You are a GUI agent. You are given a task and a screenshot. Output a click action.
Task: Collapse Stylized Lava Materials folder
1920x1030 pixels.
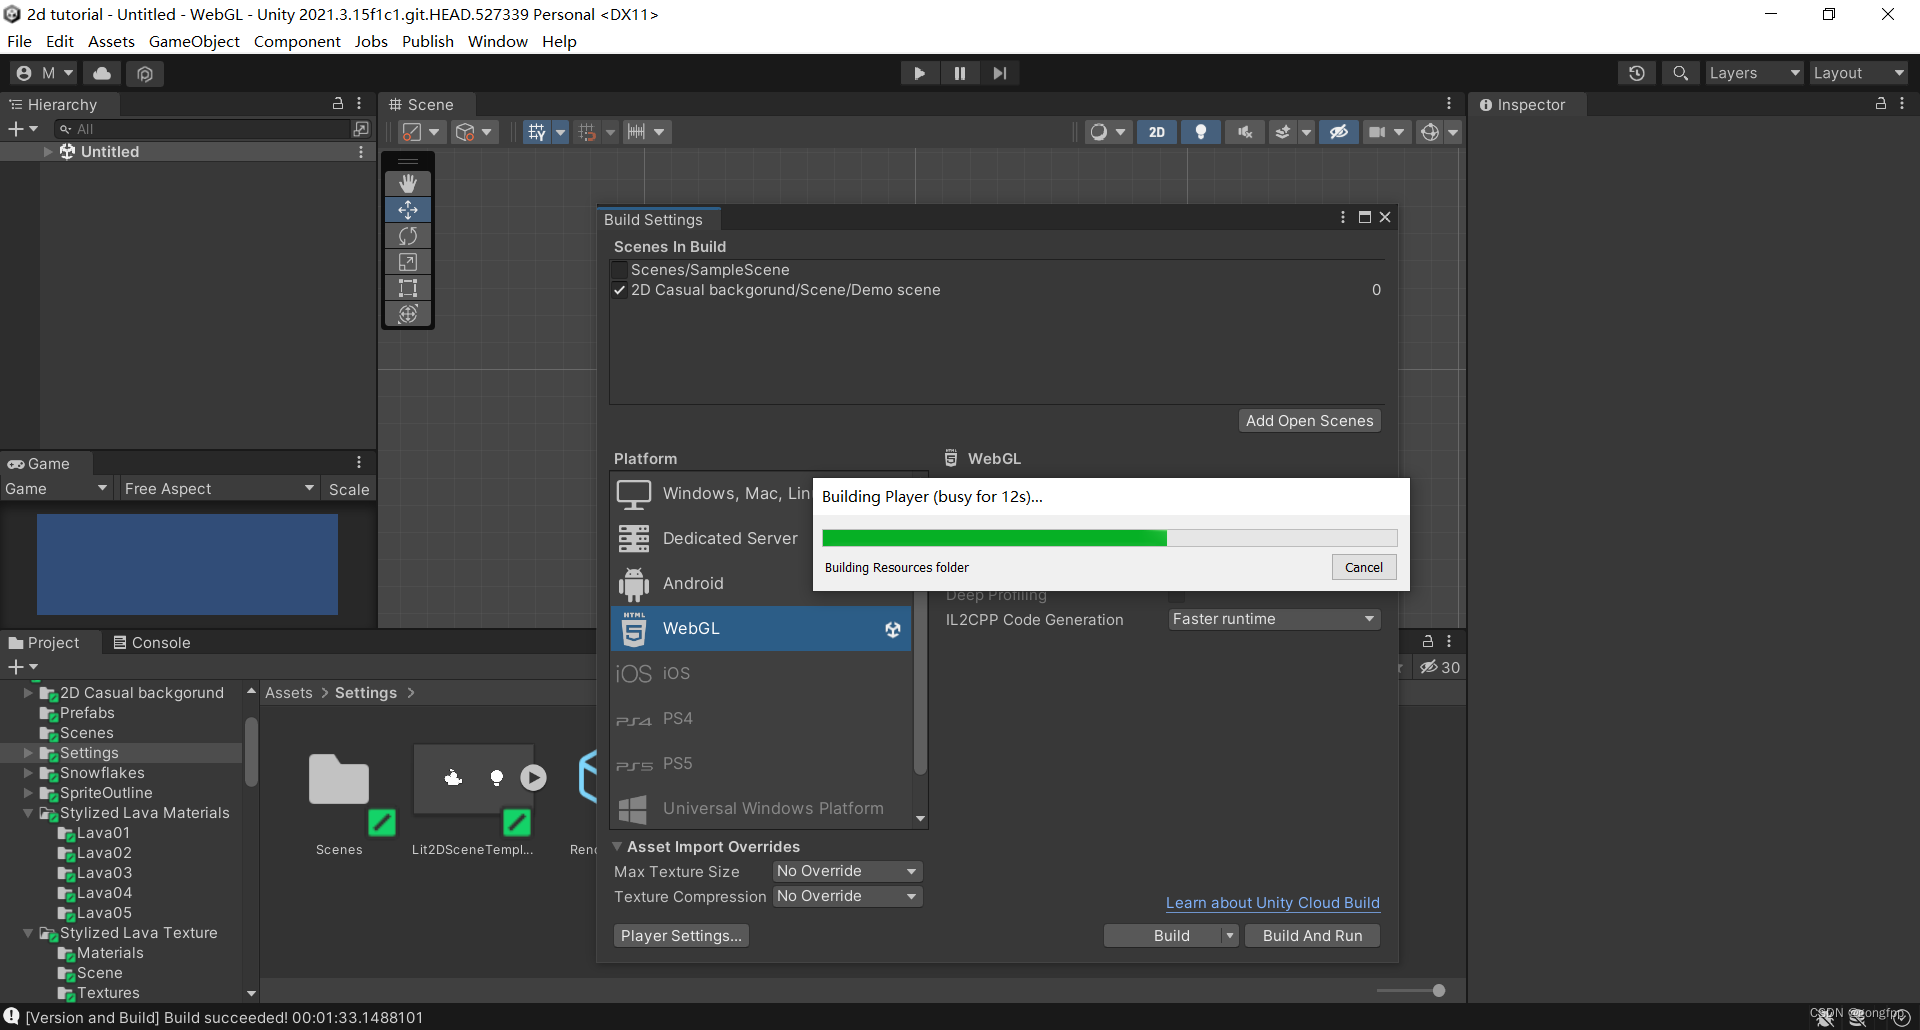click(28, 814)
